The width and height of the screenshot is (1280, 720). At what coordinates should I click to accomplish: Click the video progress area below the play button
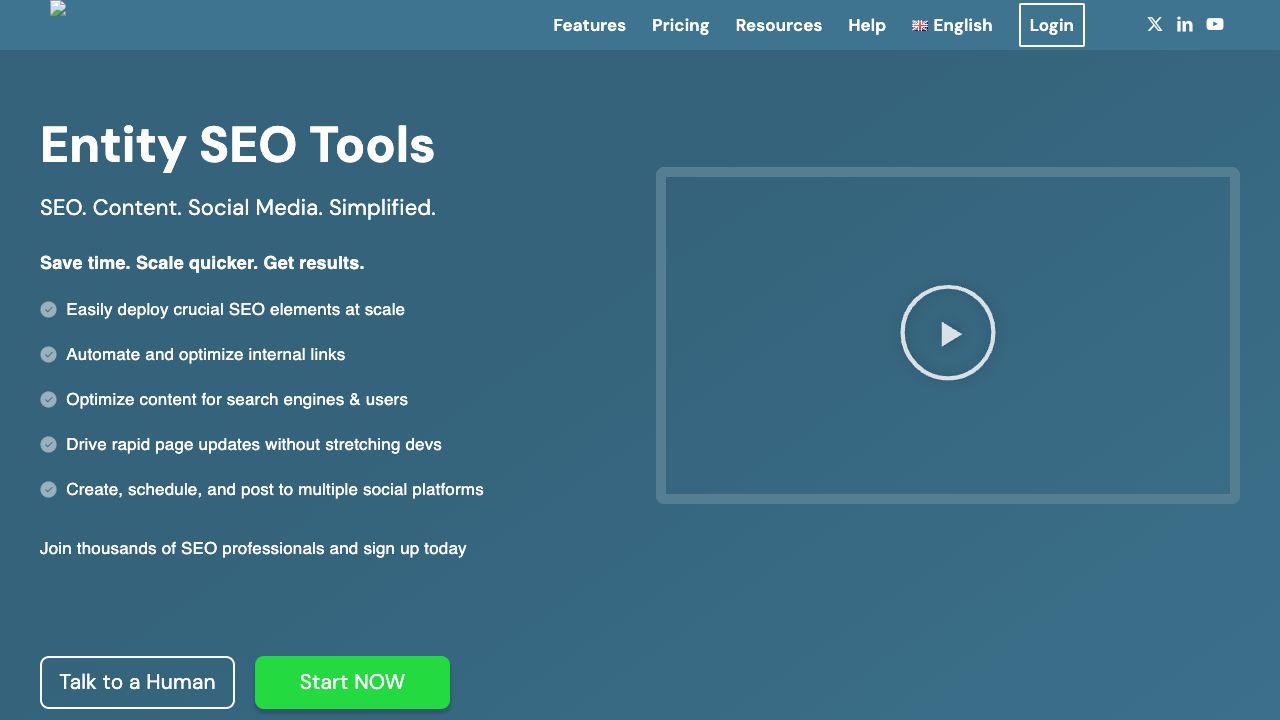(947, 470)
